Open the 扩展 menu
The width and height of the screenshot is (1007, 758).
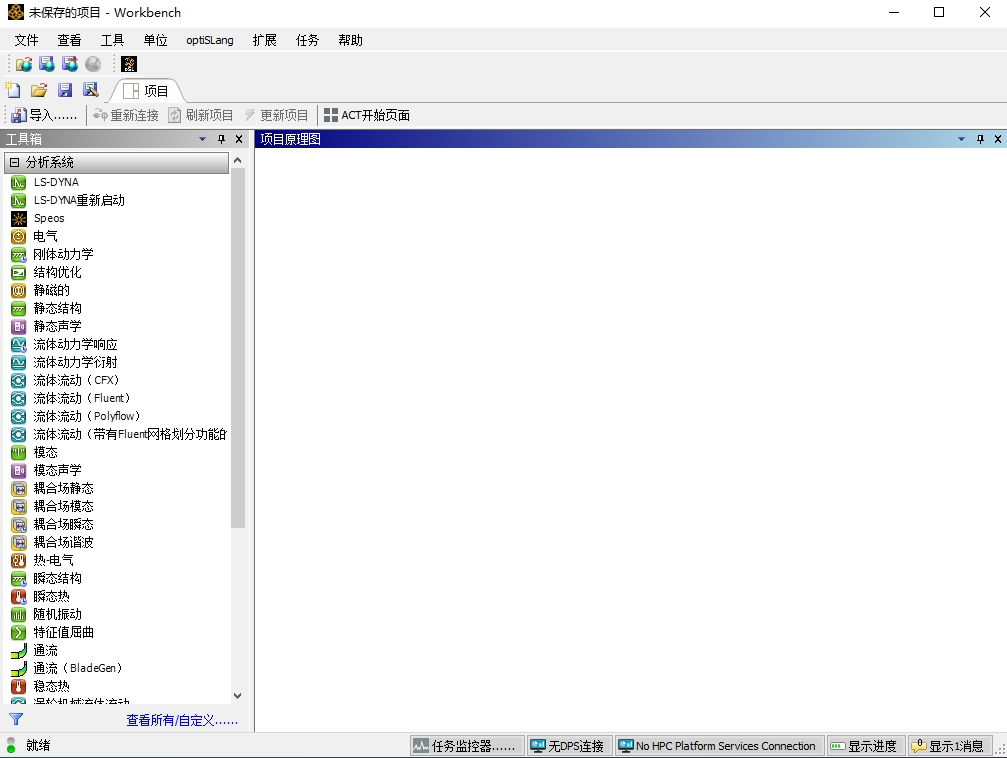tap(264, 40)
